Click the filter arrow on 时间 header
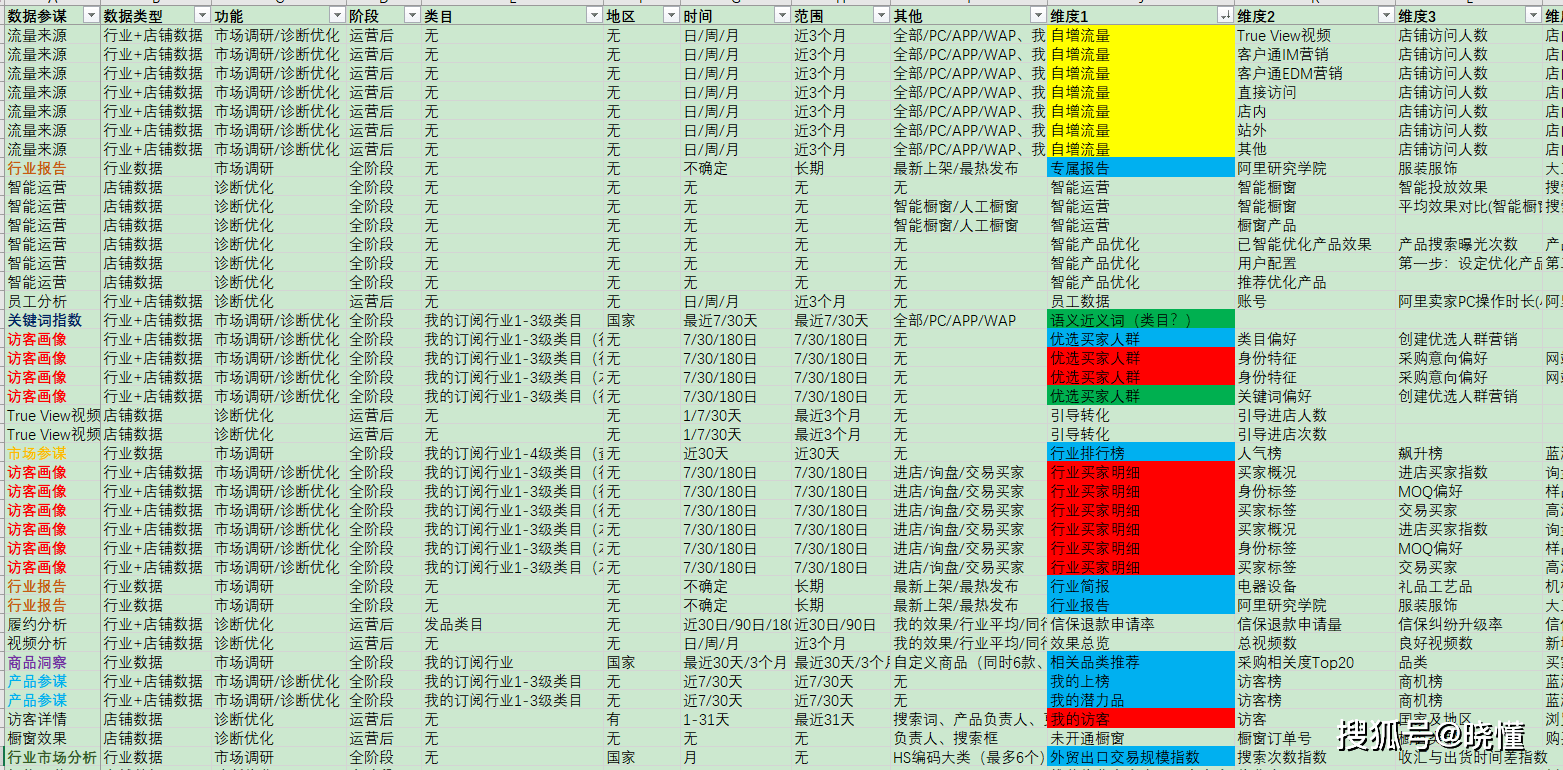The height and width of the screenshot is (770, 1563). [782, 15]
